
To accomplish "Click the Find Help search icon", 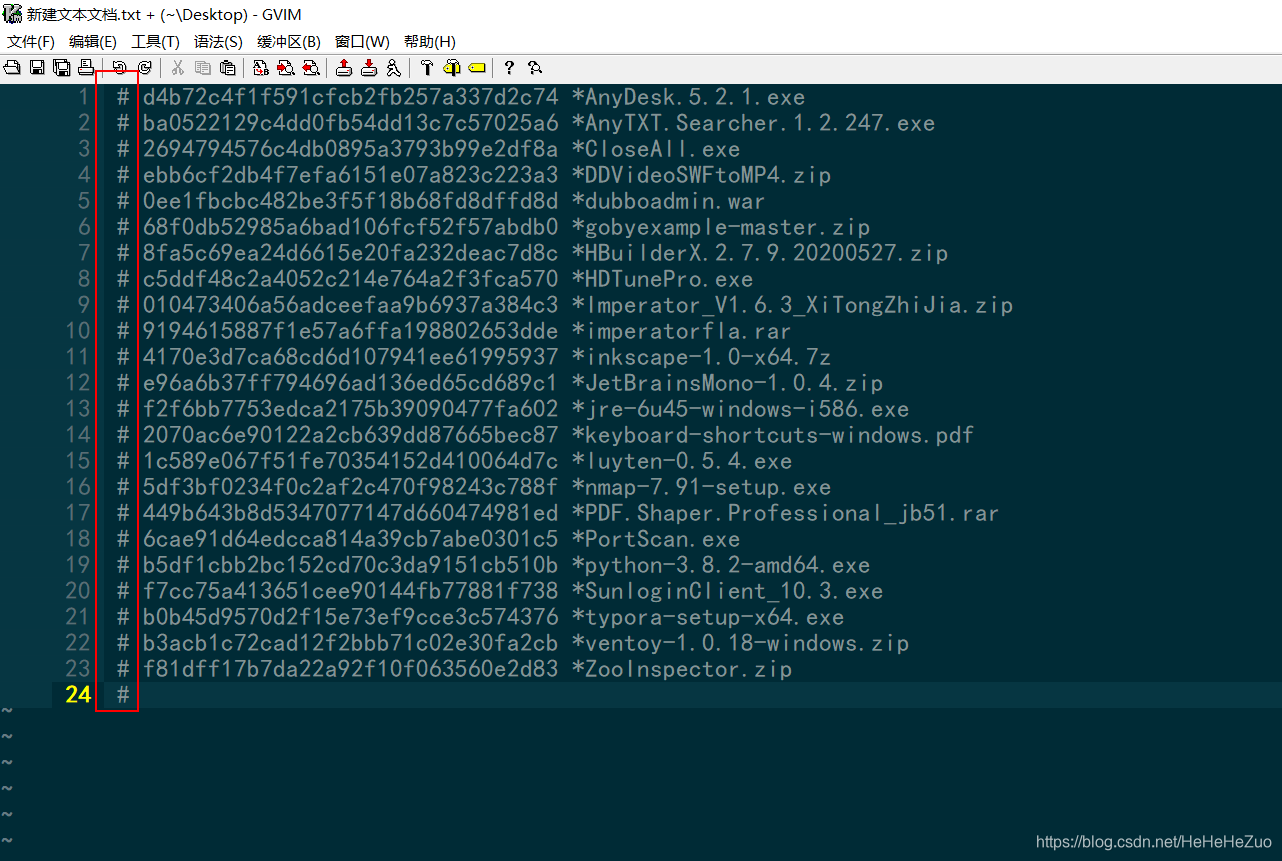I will tap(535, 68).
